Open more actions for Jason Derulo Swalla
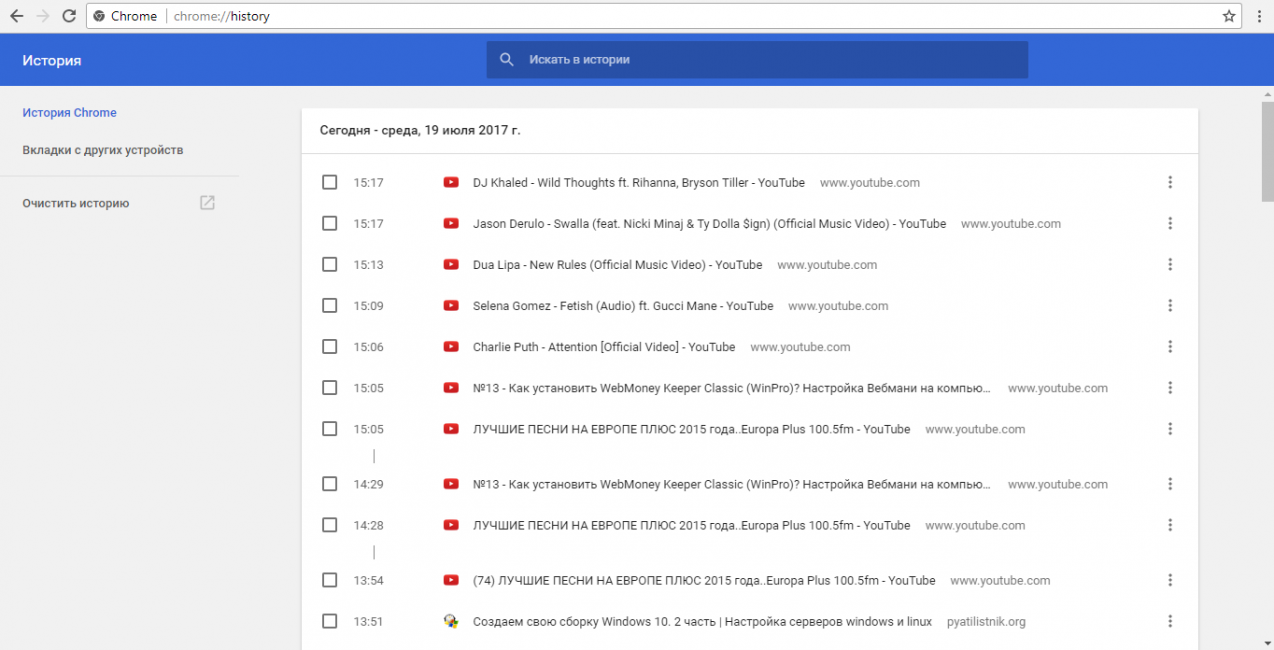The width and height of the screenshot is (1274, 650). click(x=1169, y=224)
